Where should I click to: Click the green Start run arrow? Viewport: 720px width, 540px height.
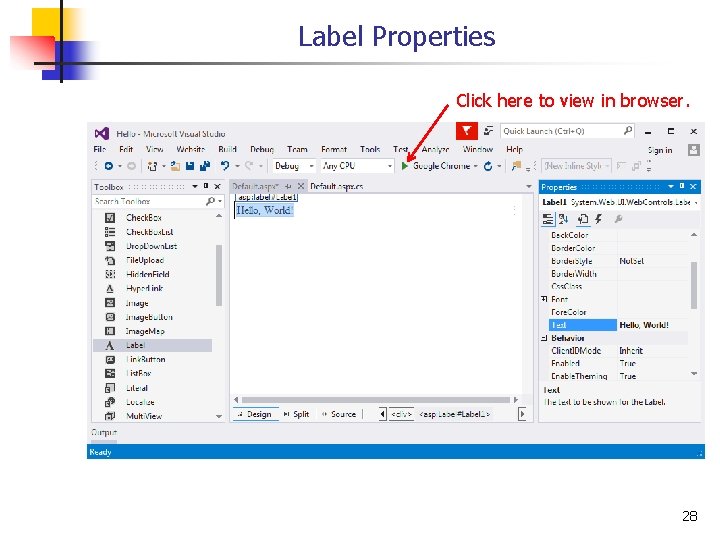405,166
